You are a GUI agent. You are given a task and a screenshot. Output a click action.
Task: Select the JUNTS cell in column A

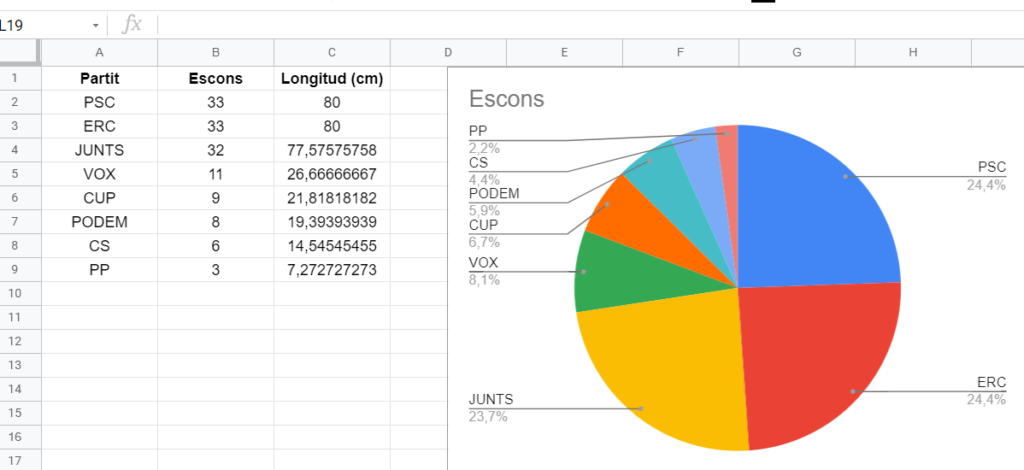[x=99, y=150]
